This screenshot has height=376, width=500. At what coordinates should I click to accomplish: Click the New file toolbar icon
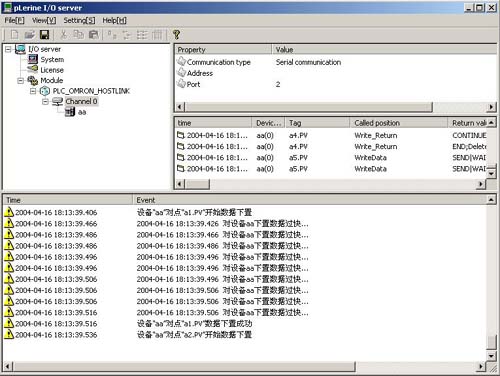tap(14, 34)
